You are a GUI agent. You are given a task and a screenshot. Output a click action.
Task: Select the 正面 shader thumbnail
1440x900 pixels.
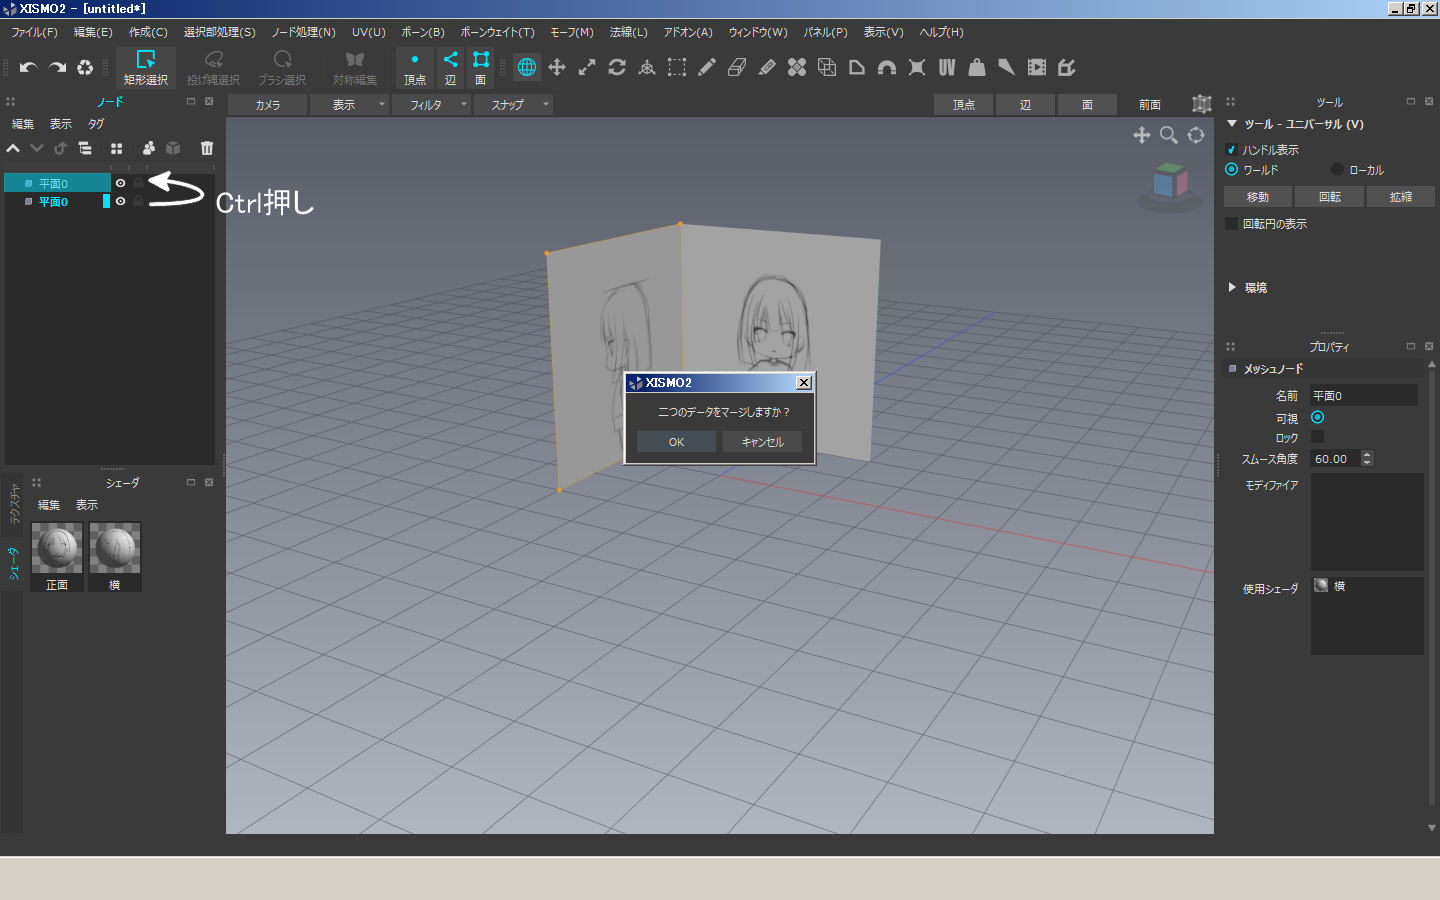[x=57, y=557]
